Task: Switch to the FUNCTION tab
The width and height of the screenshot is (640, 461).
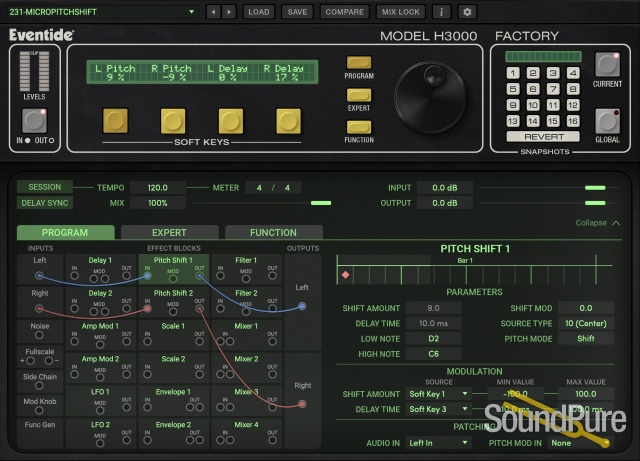Action: 273,233
